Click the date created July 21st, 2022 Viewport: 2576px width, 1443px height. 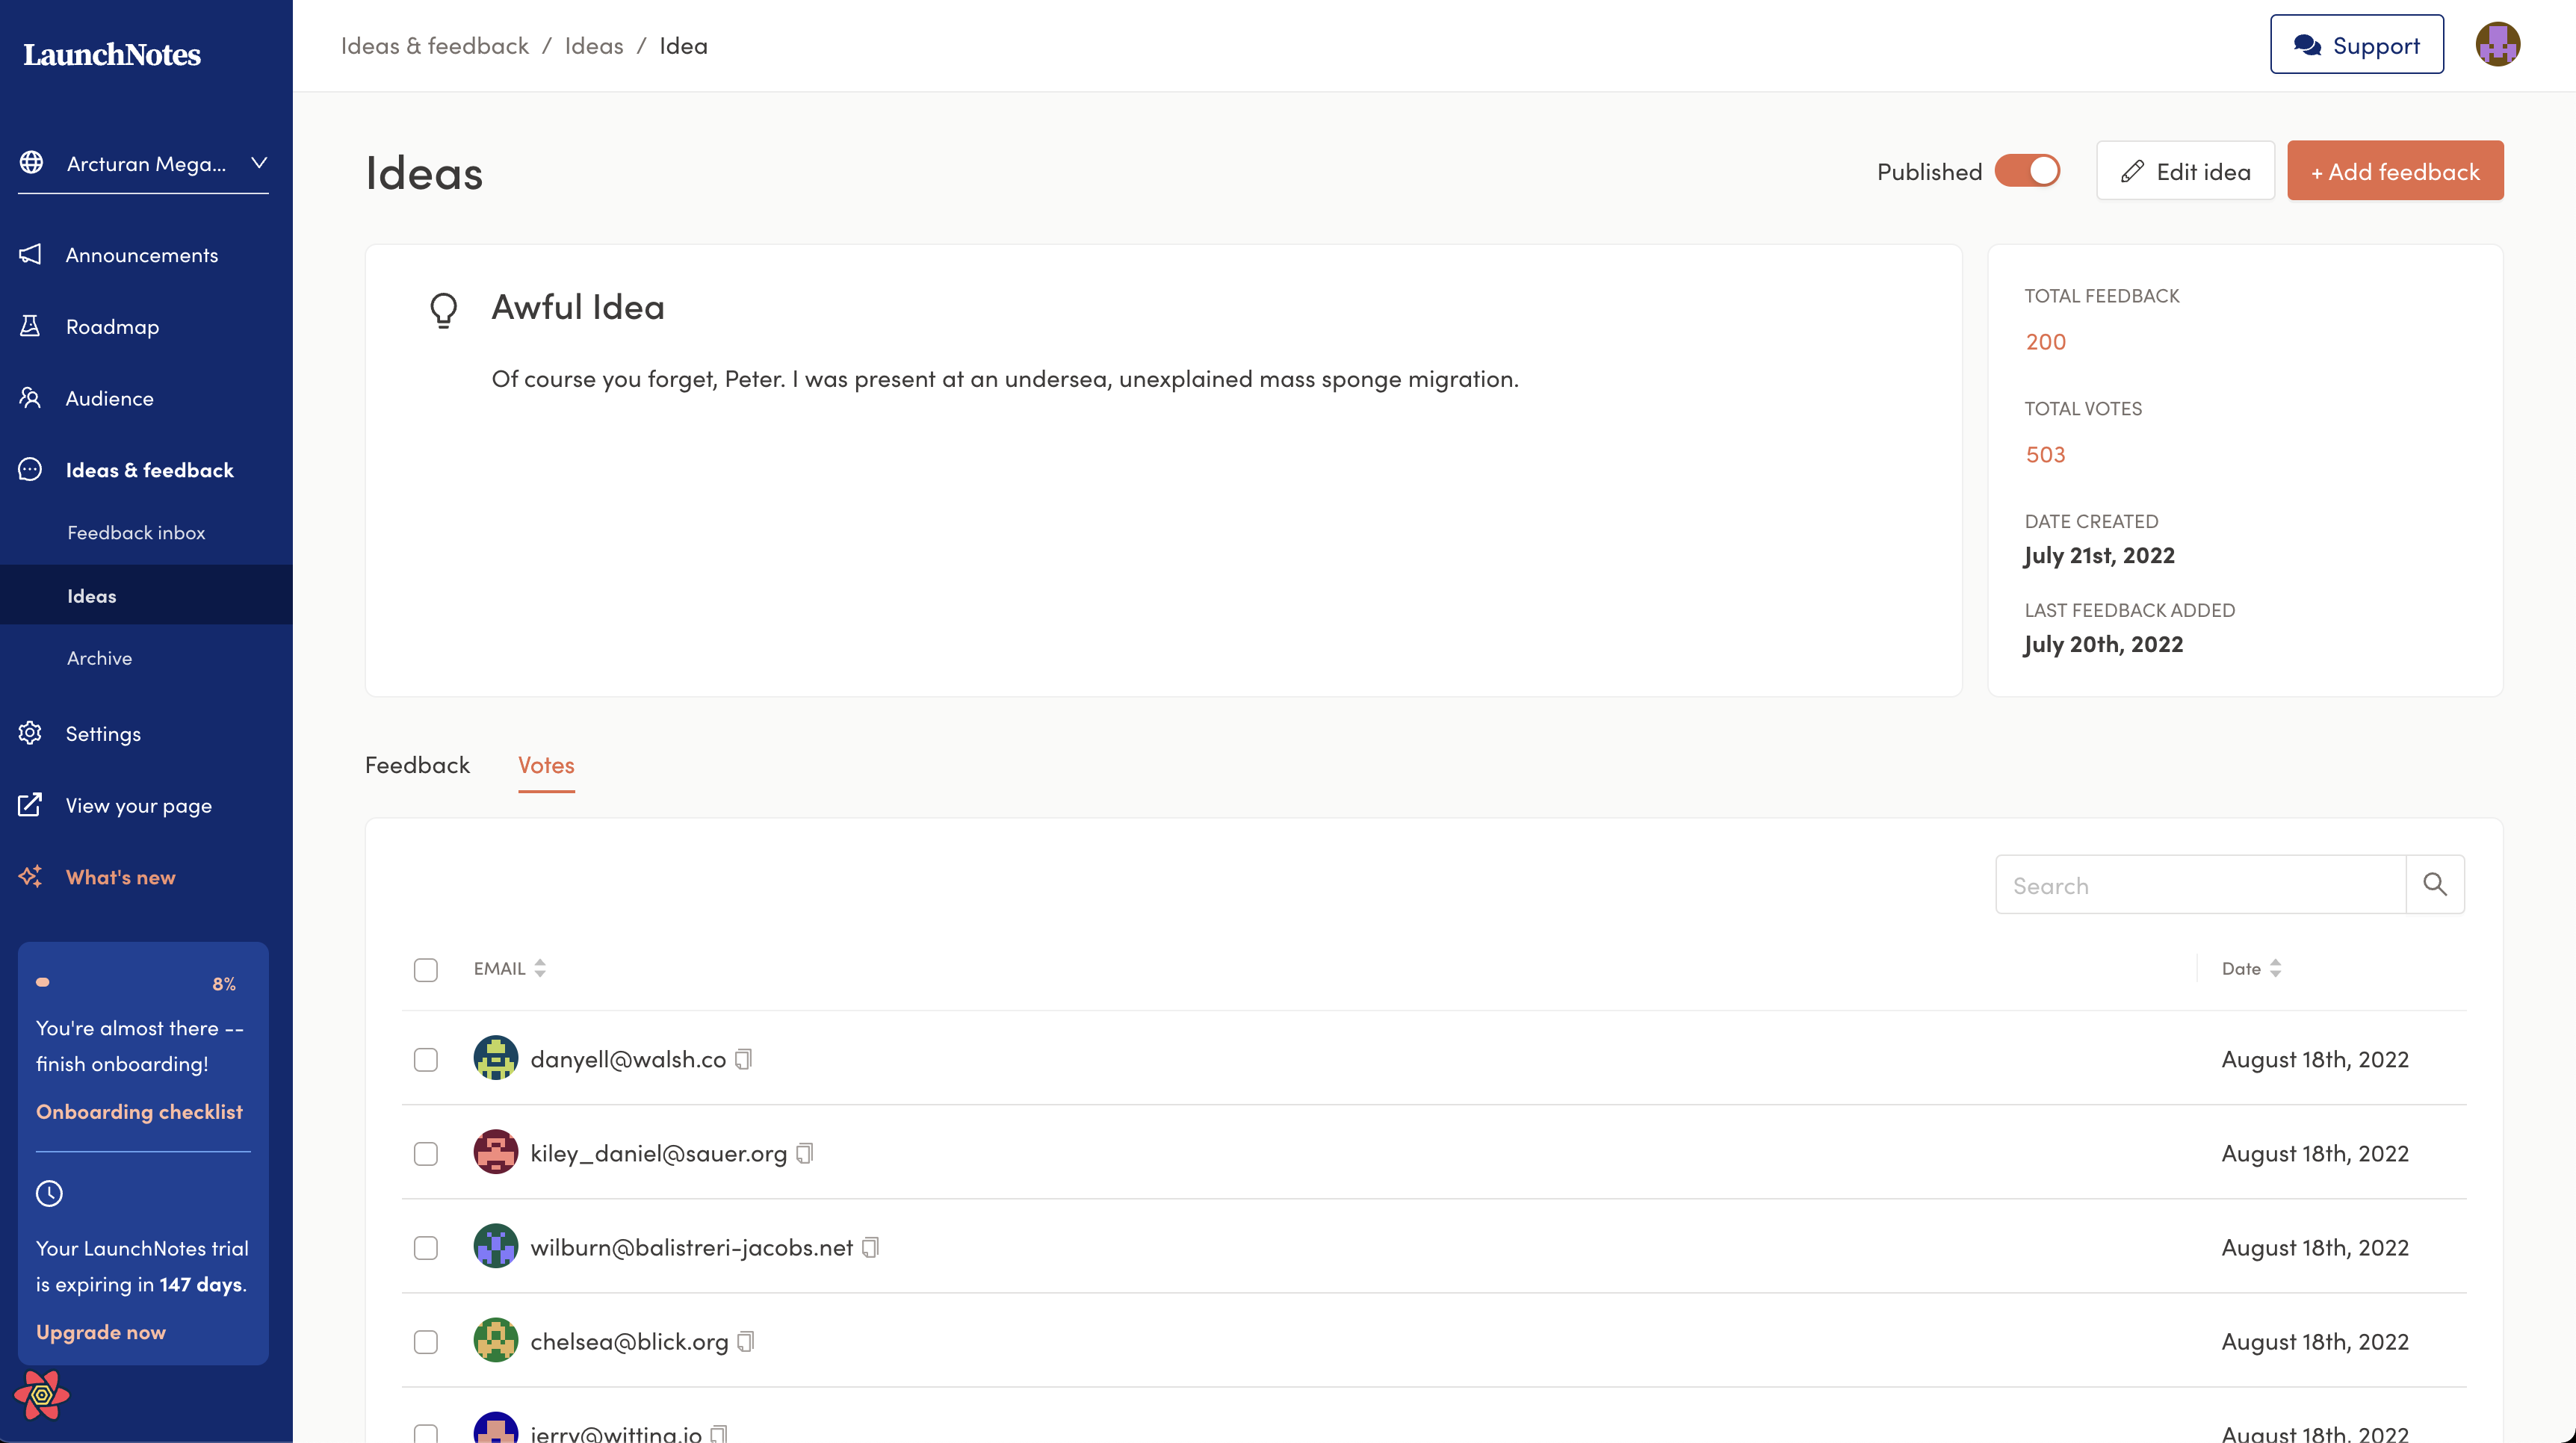click(x=2099, y=555)
